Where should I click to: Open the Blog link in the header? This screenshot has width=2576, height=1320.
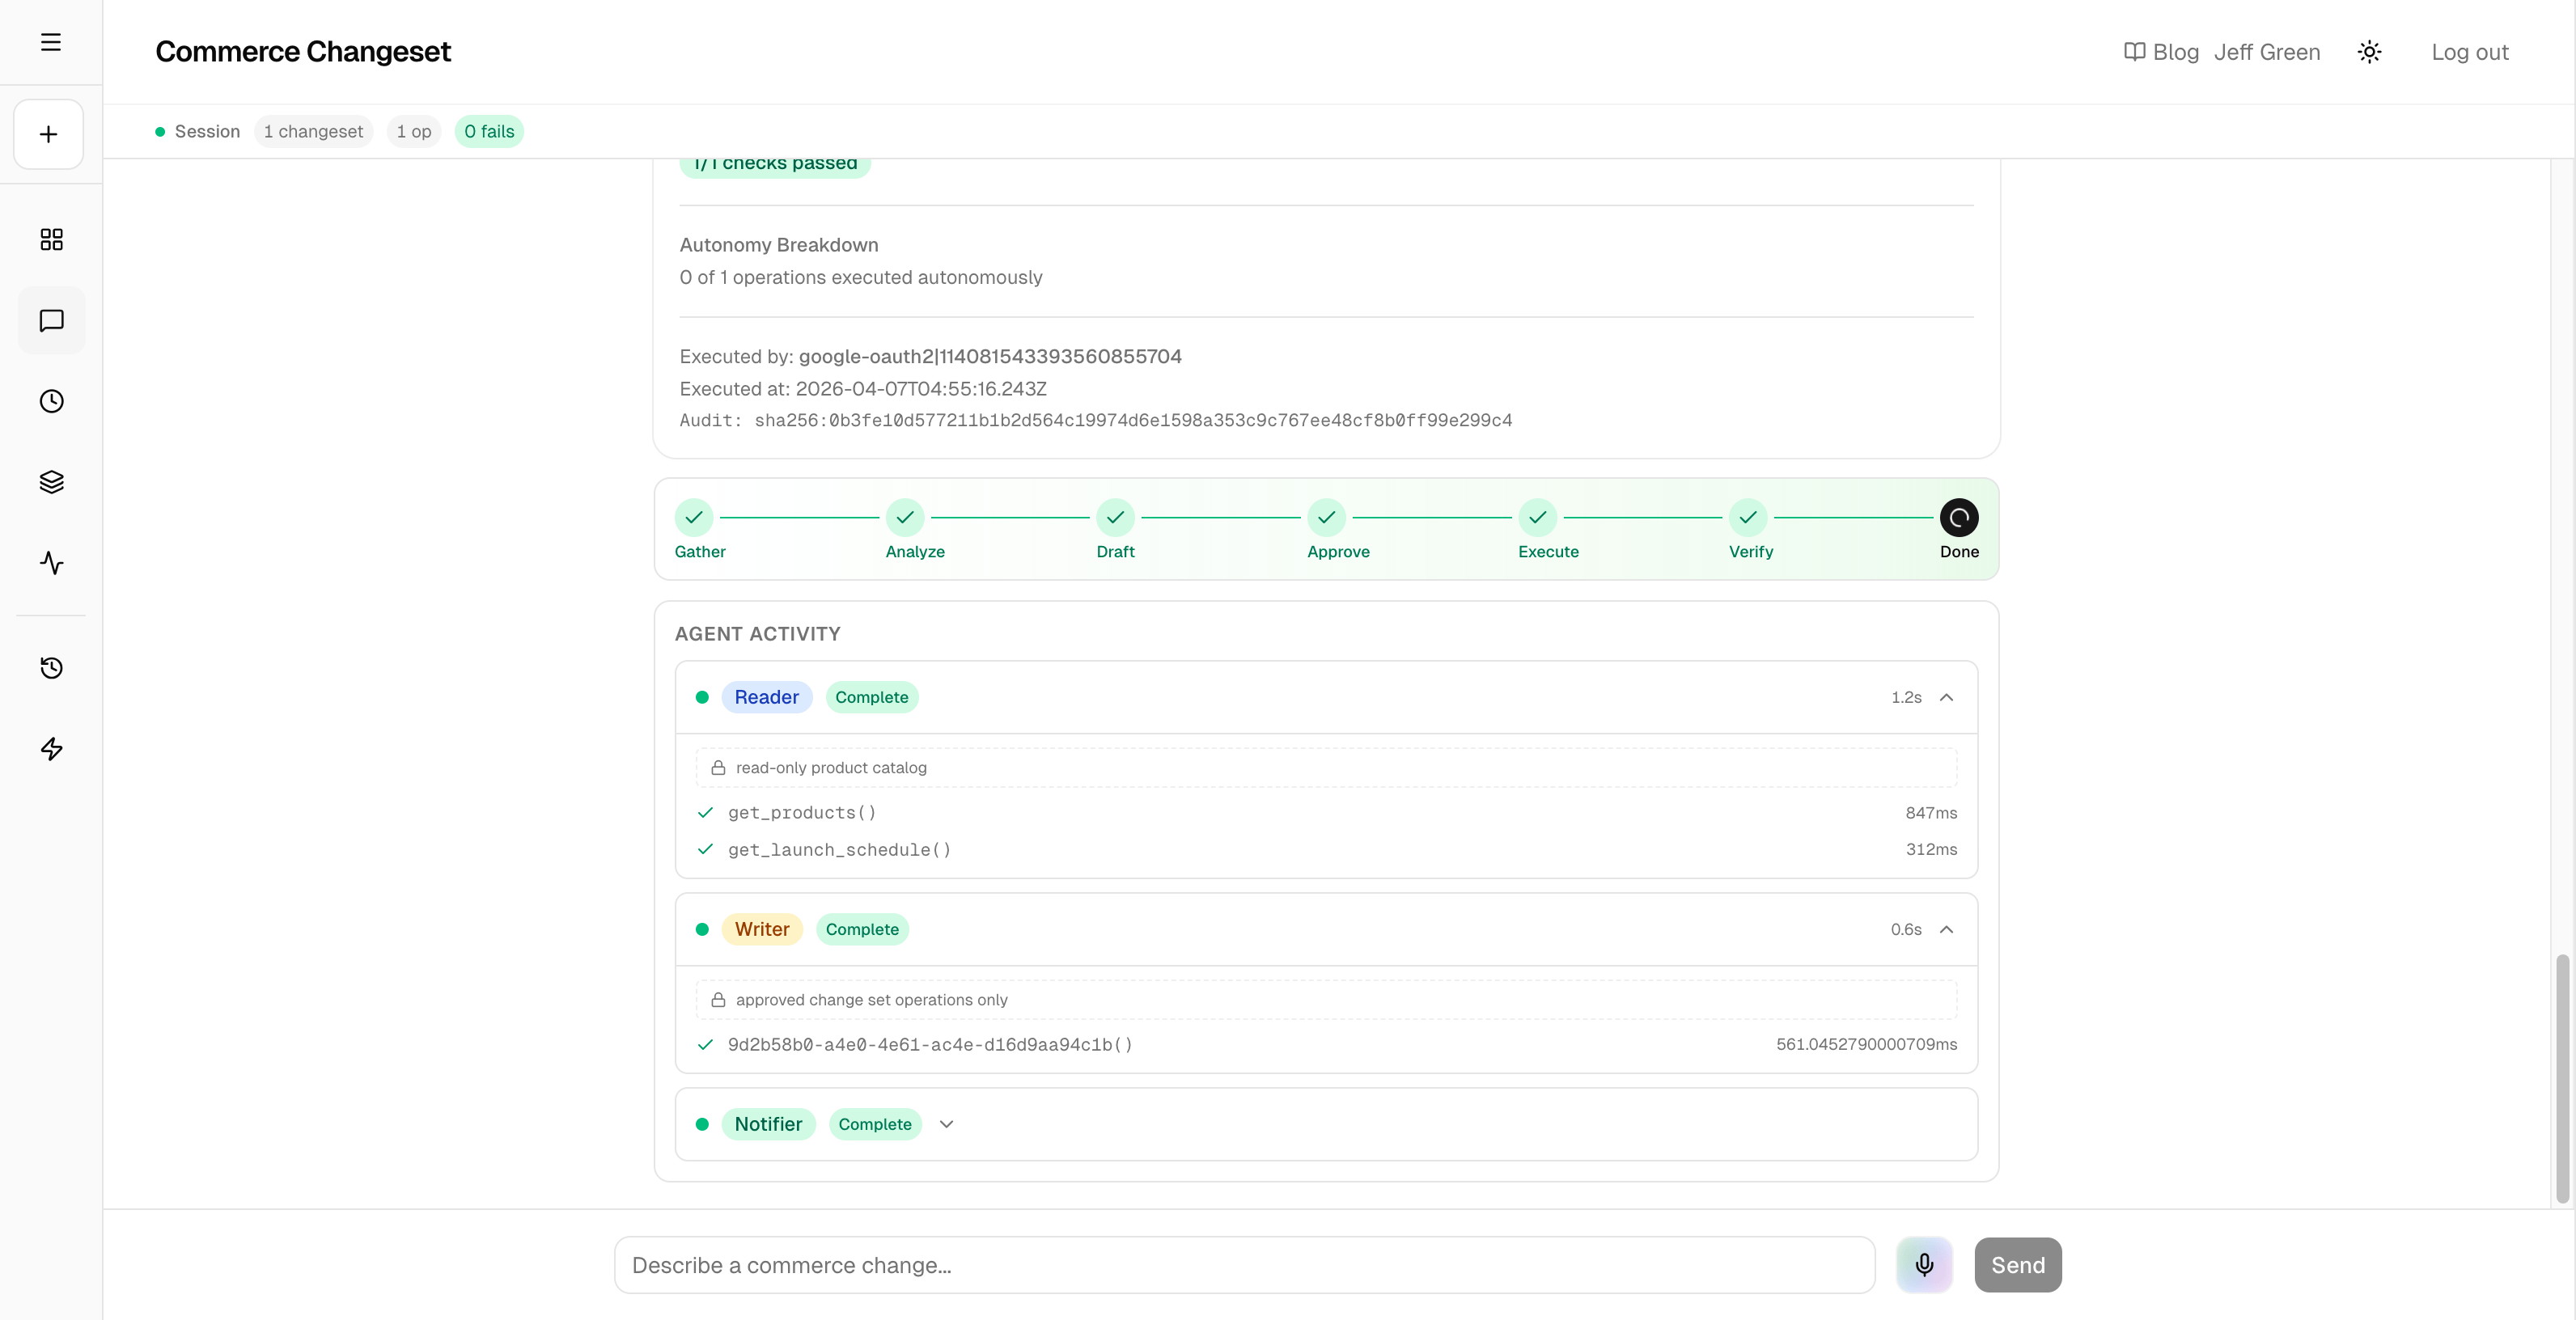click(x=2160, y=51)
